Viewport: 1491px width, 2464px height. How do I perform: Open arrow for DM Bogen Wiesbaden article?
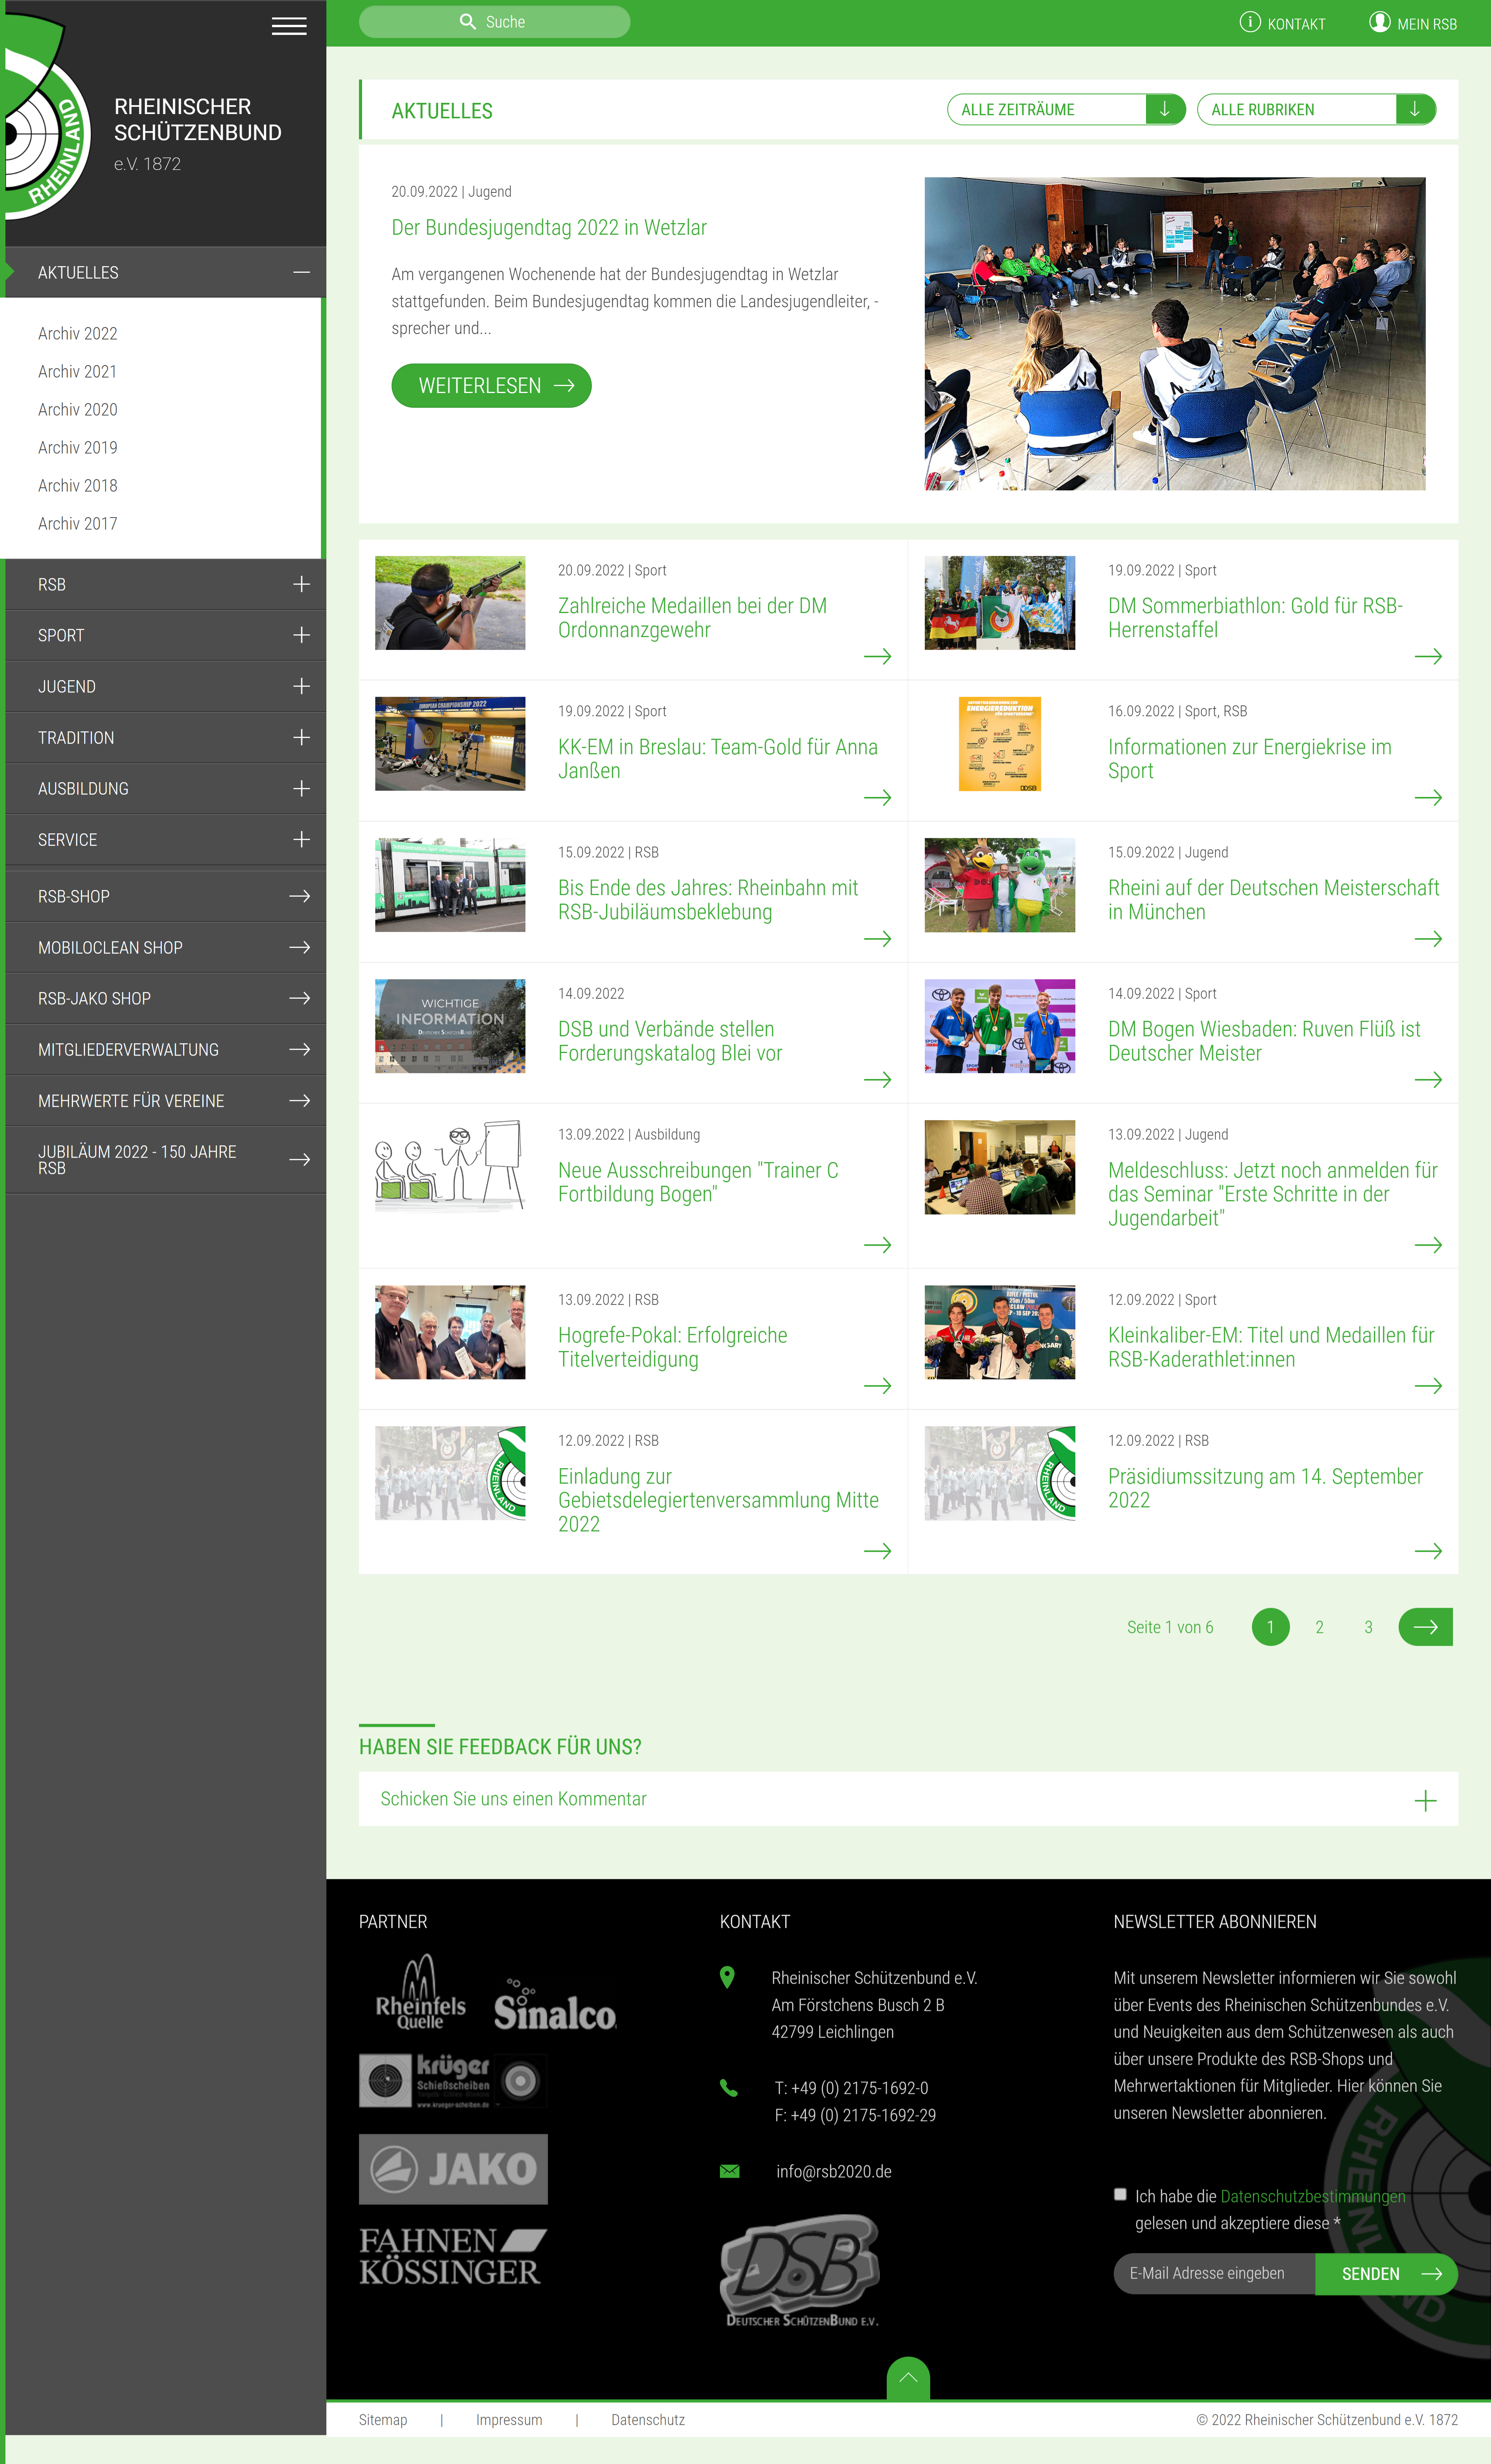pos(1428,1080)
